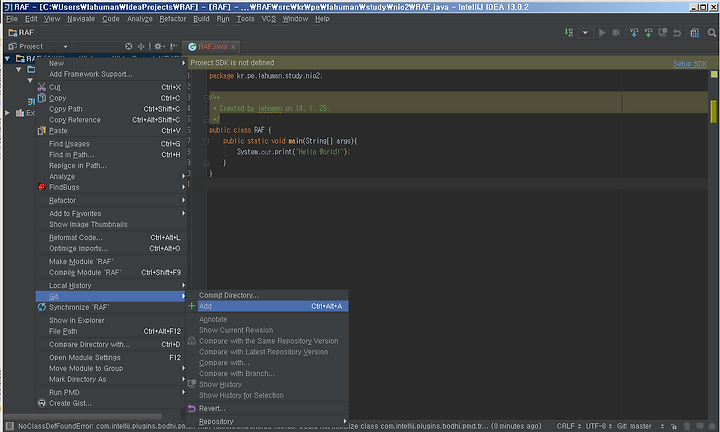The height and width of the screenshot is (432, 720).
Task: Collapse the second-level folder arrow
Action: (x=19, y=69)
